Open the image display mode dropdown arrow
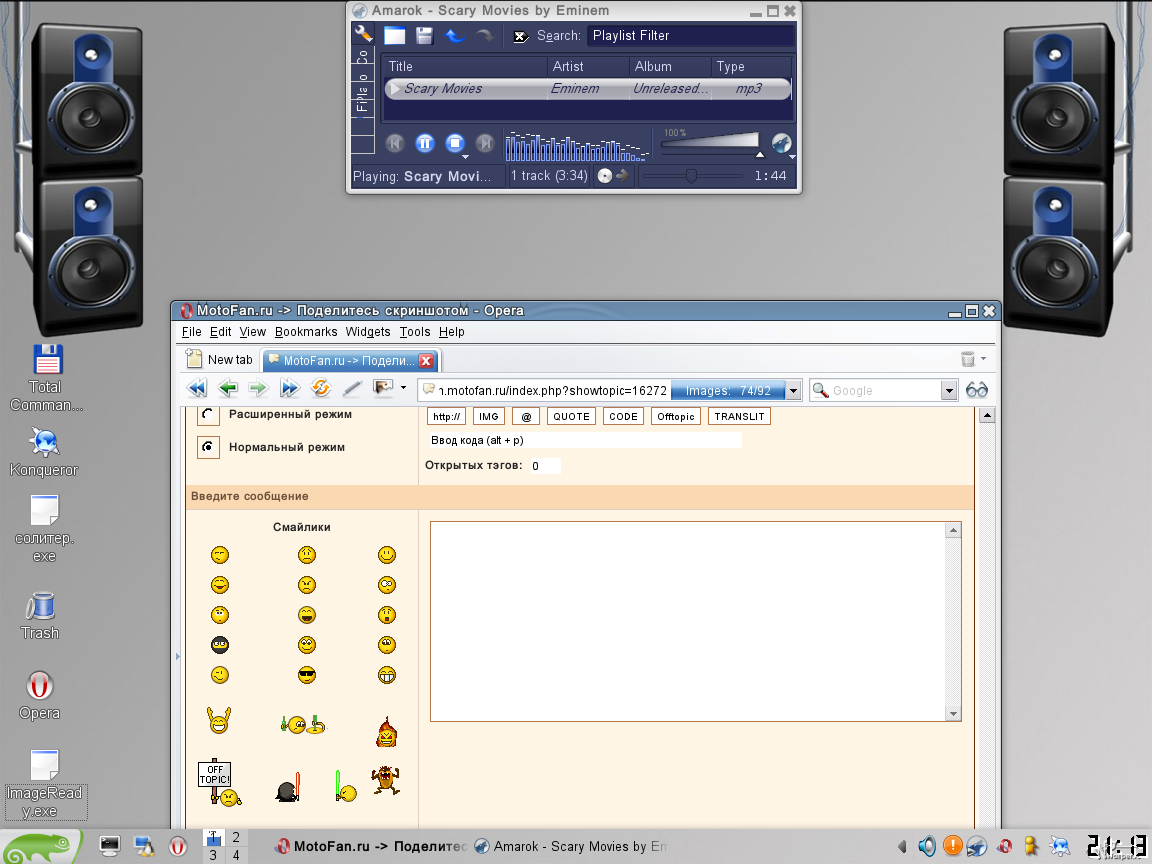 pos(403,387)
